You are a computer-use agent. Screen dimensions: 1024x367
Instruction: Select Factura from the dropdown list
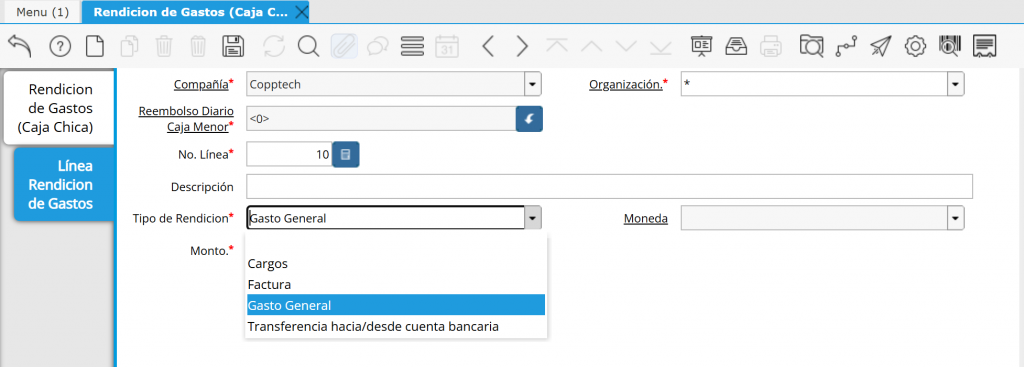(x=396, y=285)
